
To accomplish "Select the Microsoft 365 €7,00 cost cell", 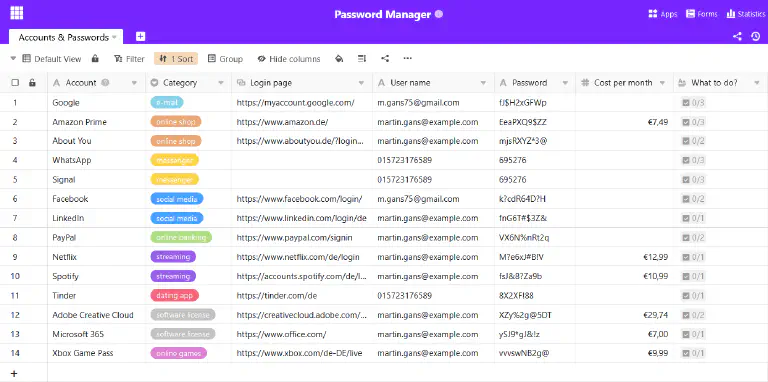I will 624,334.
